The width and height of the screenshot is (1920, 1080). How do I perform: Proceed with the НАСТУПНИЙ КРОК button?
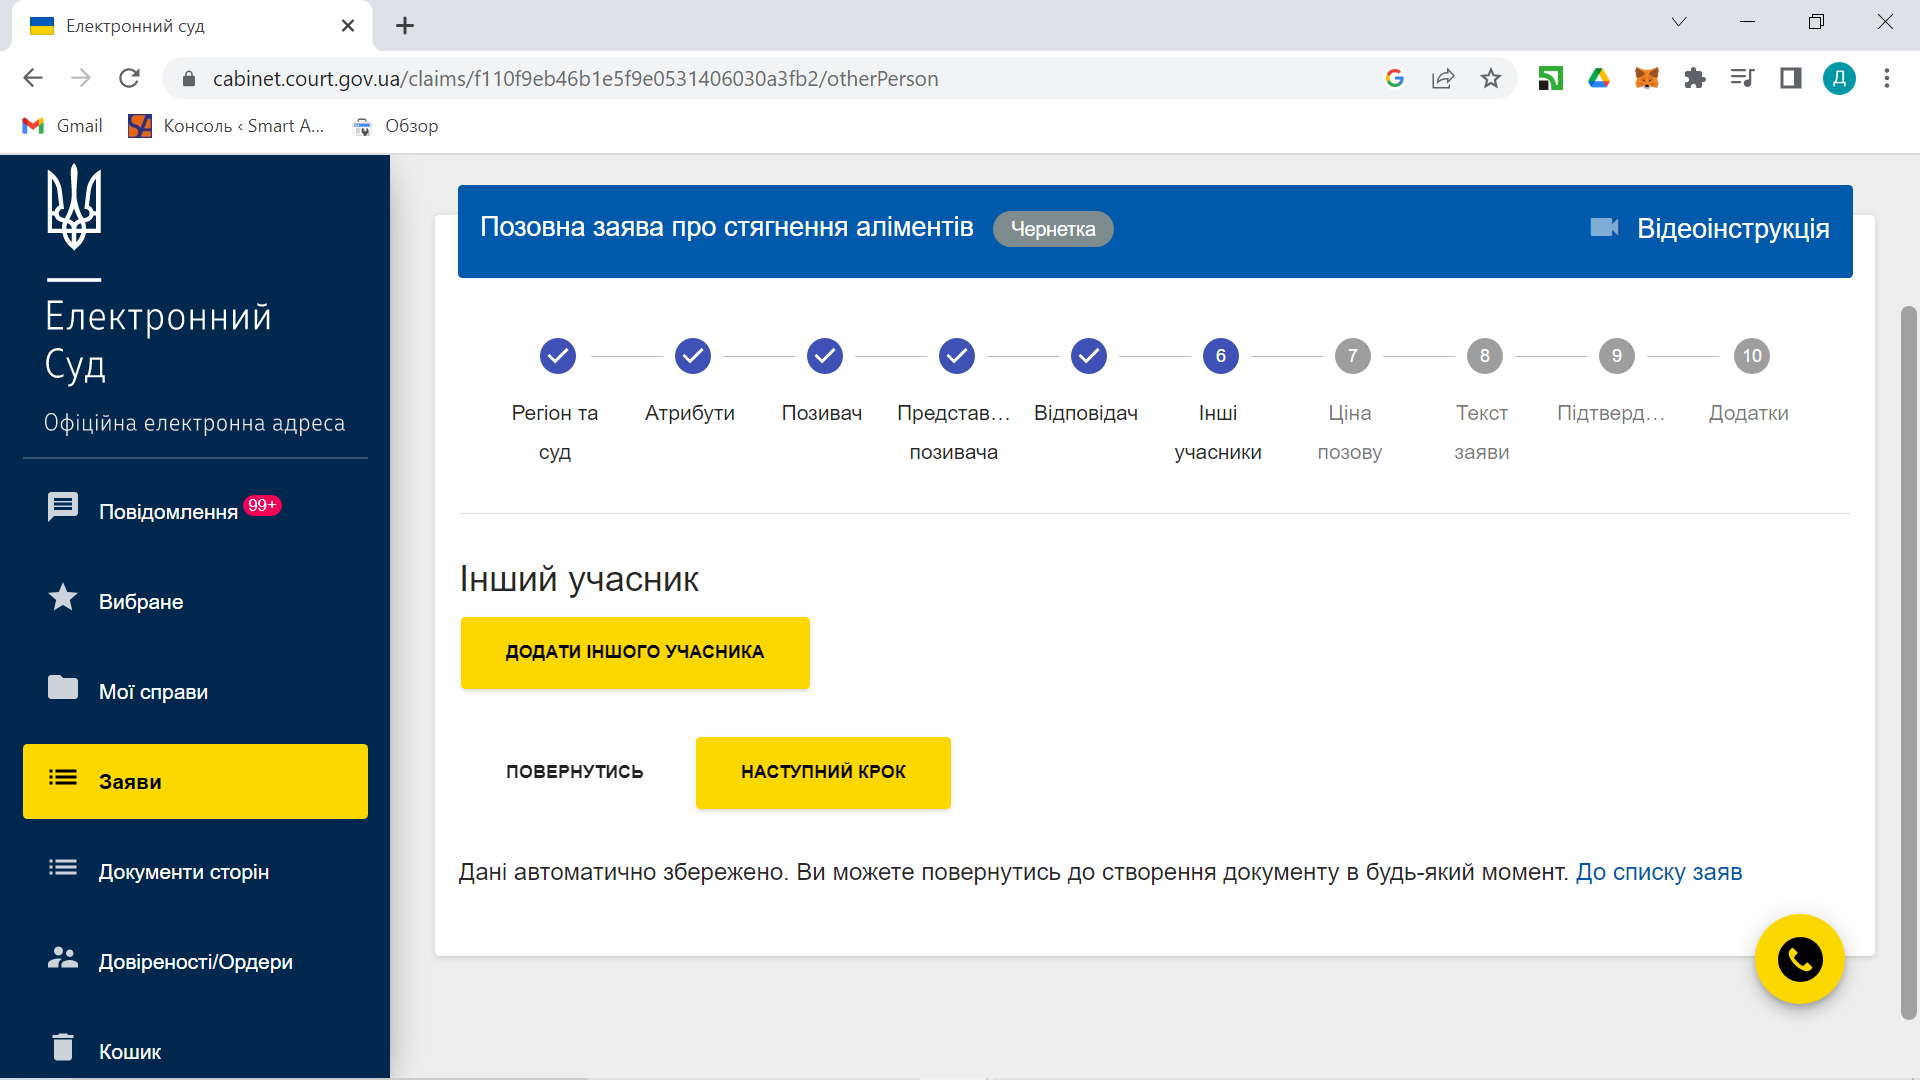click(823, 772)
